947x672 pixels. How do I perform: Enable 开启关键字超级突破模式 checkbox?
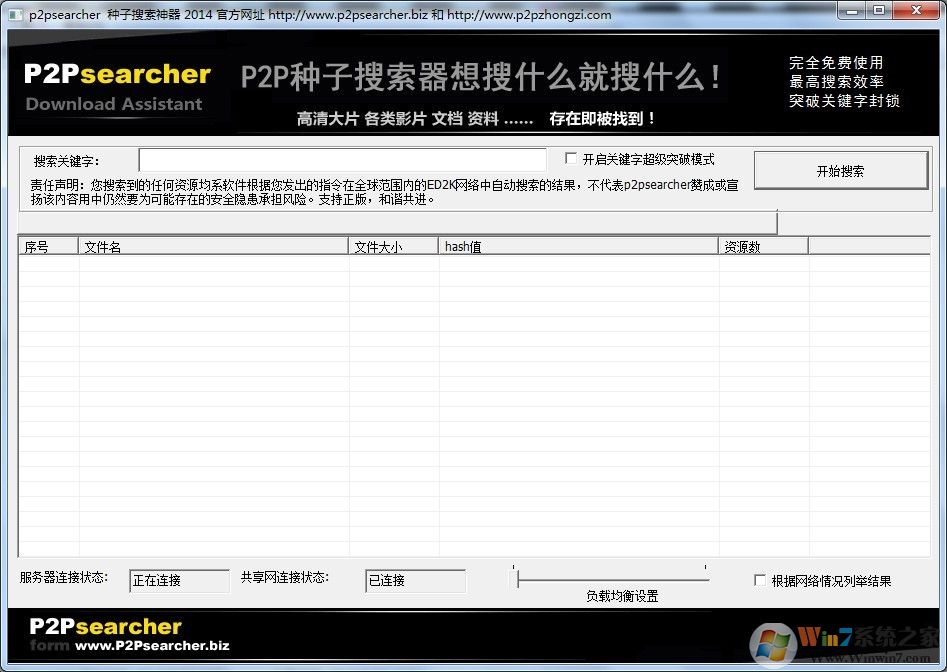(572, 157)
